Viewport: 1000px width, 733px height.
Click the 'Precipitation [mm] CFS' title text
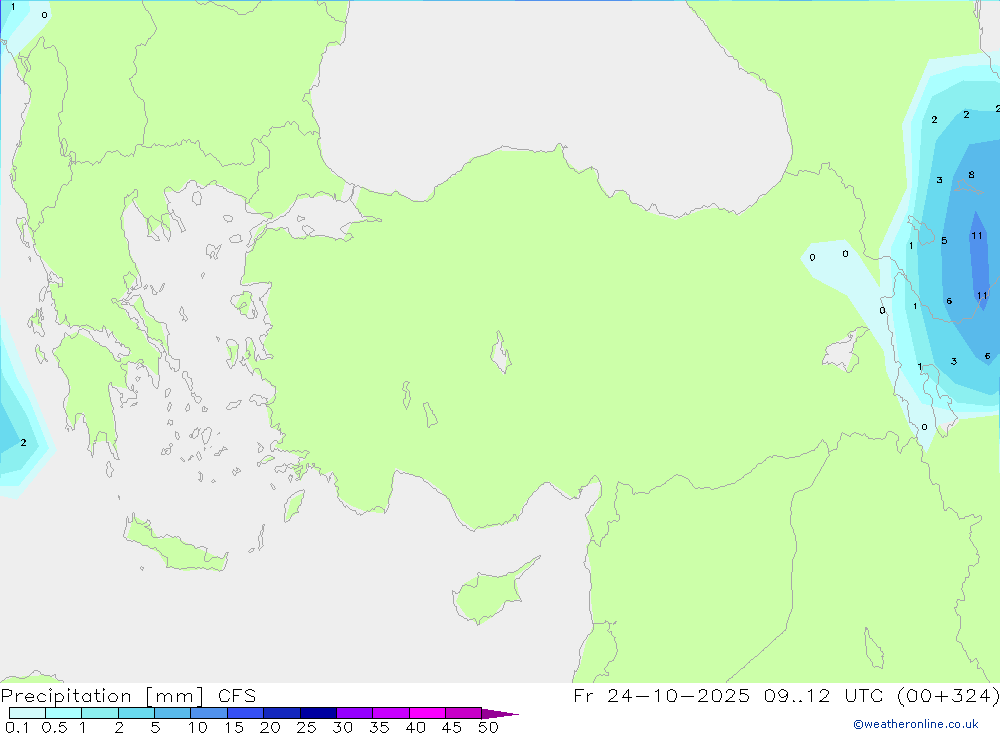point(128,696)
